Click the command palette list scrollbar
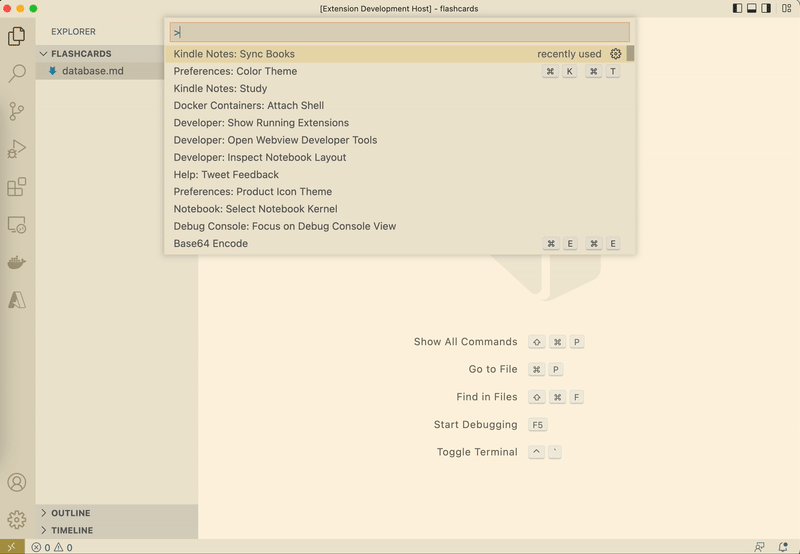800x554 pixels. tap(631, 54)
